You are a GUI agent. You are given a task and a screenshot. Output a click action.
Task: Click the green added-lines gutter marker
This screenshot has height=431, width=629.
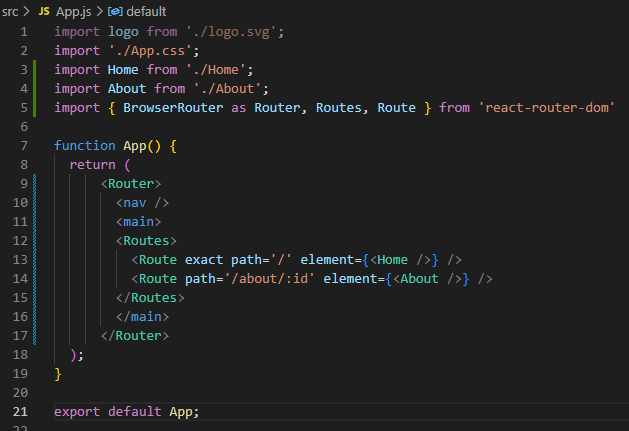34,89
